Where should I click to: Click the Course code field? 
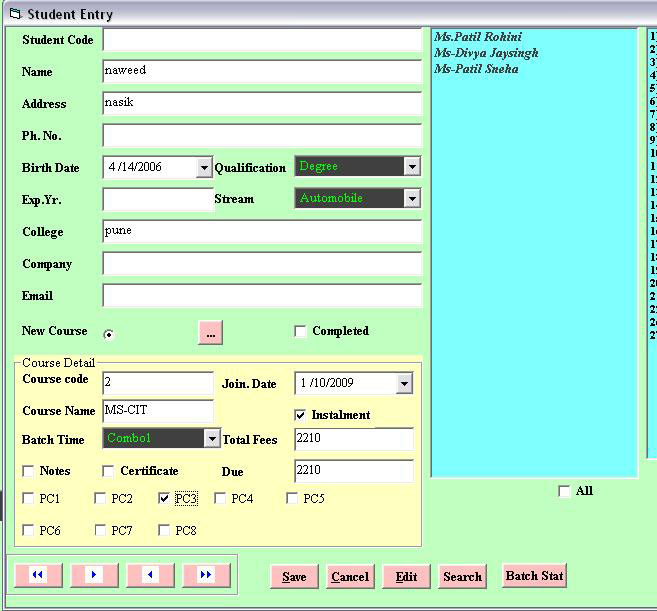pos(158,383)
